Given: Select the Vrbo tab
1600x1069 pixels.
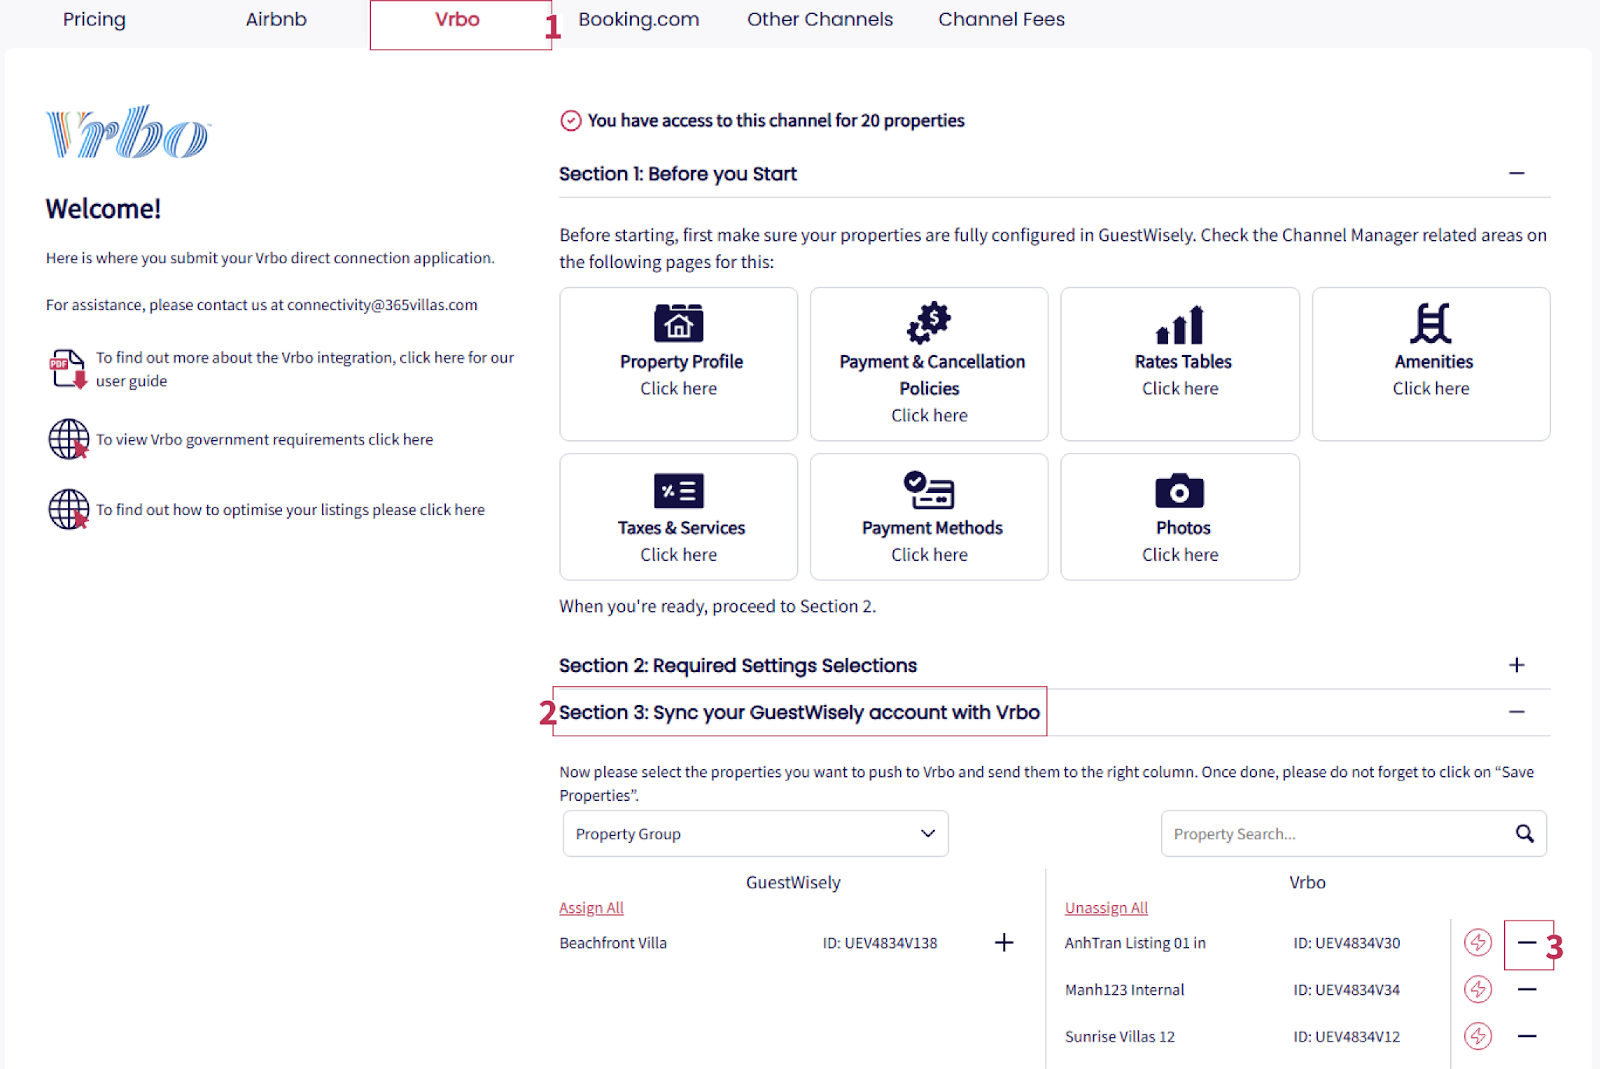Looking at the screenshot, I should tap(458, 19).
